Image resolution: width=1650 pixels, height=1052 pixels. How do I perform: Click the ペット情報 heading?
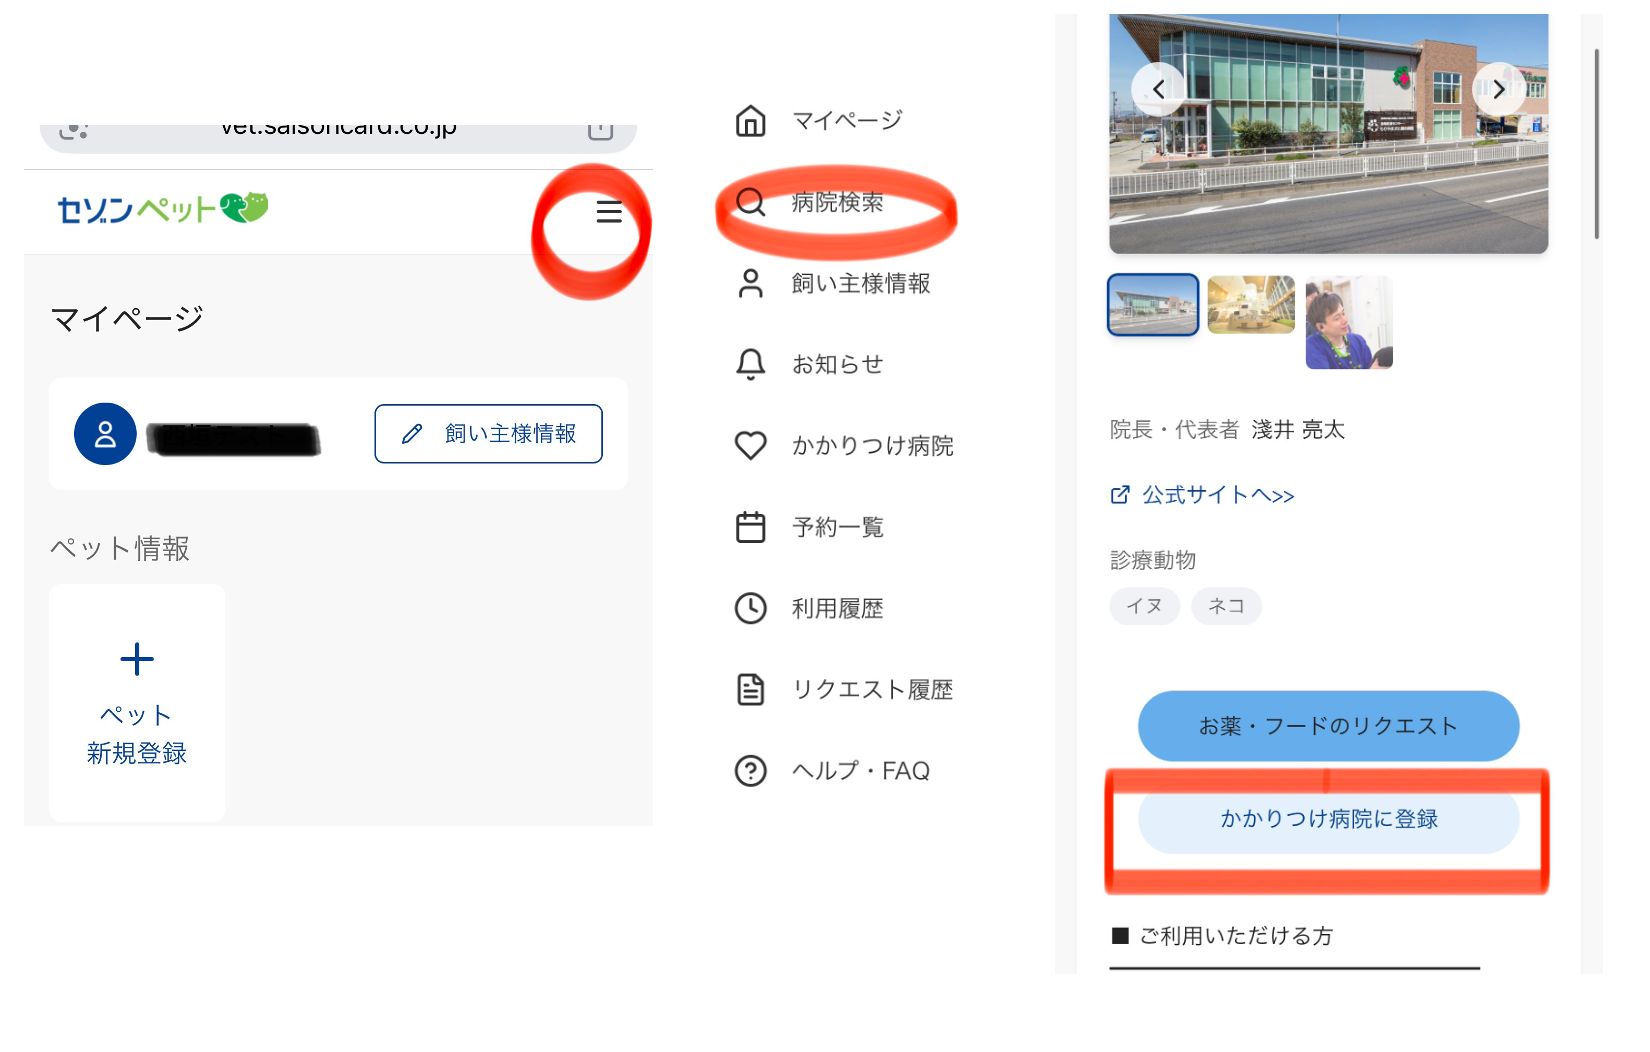(120, 548)
